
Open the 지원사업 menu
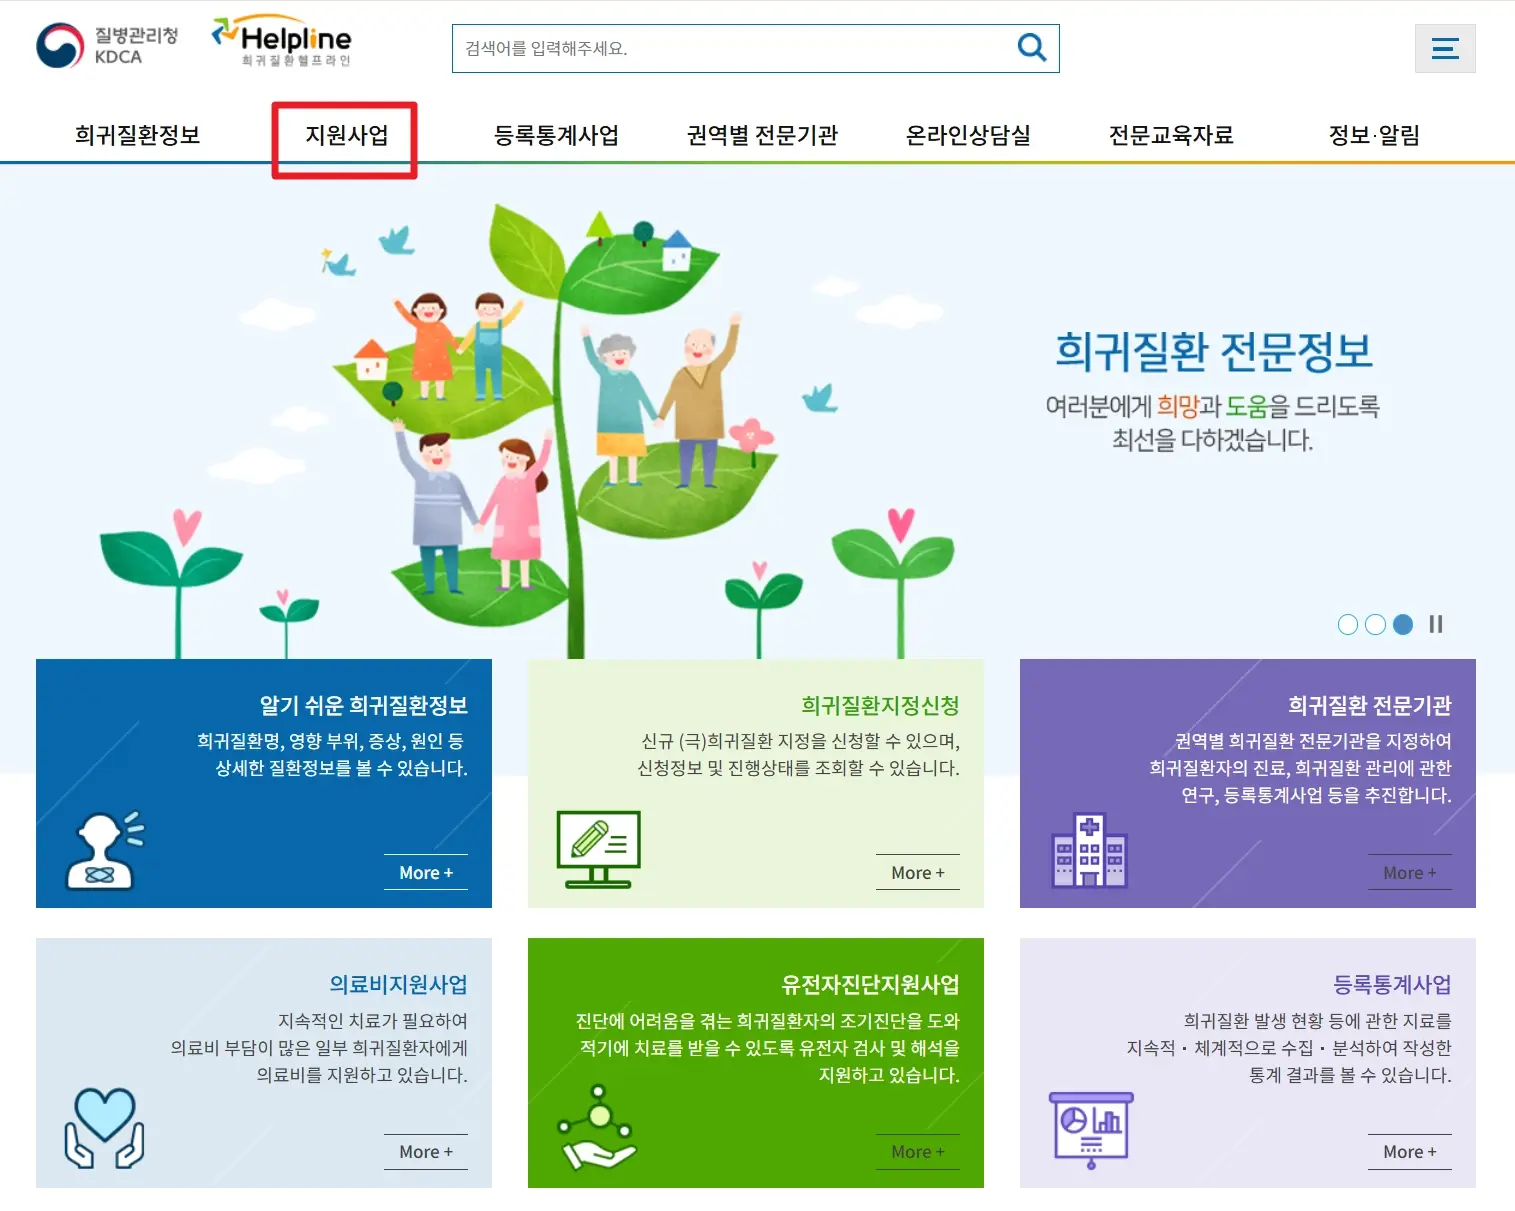[x=344, y=136]
